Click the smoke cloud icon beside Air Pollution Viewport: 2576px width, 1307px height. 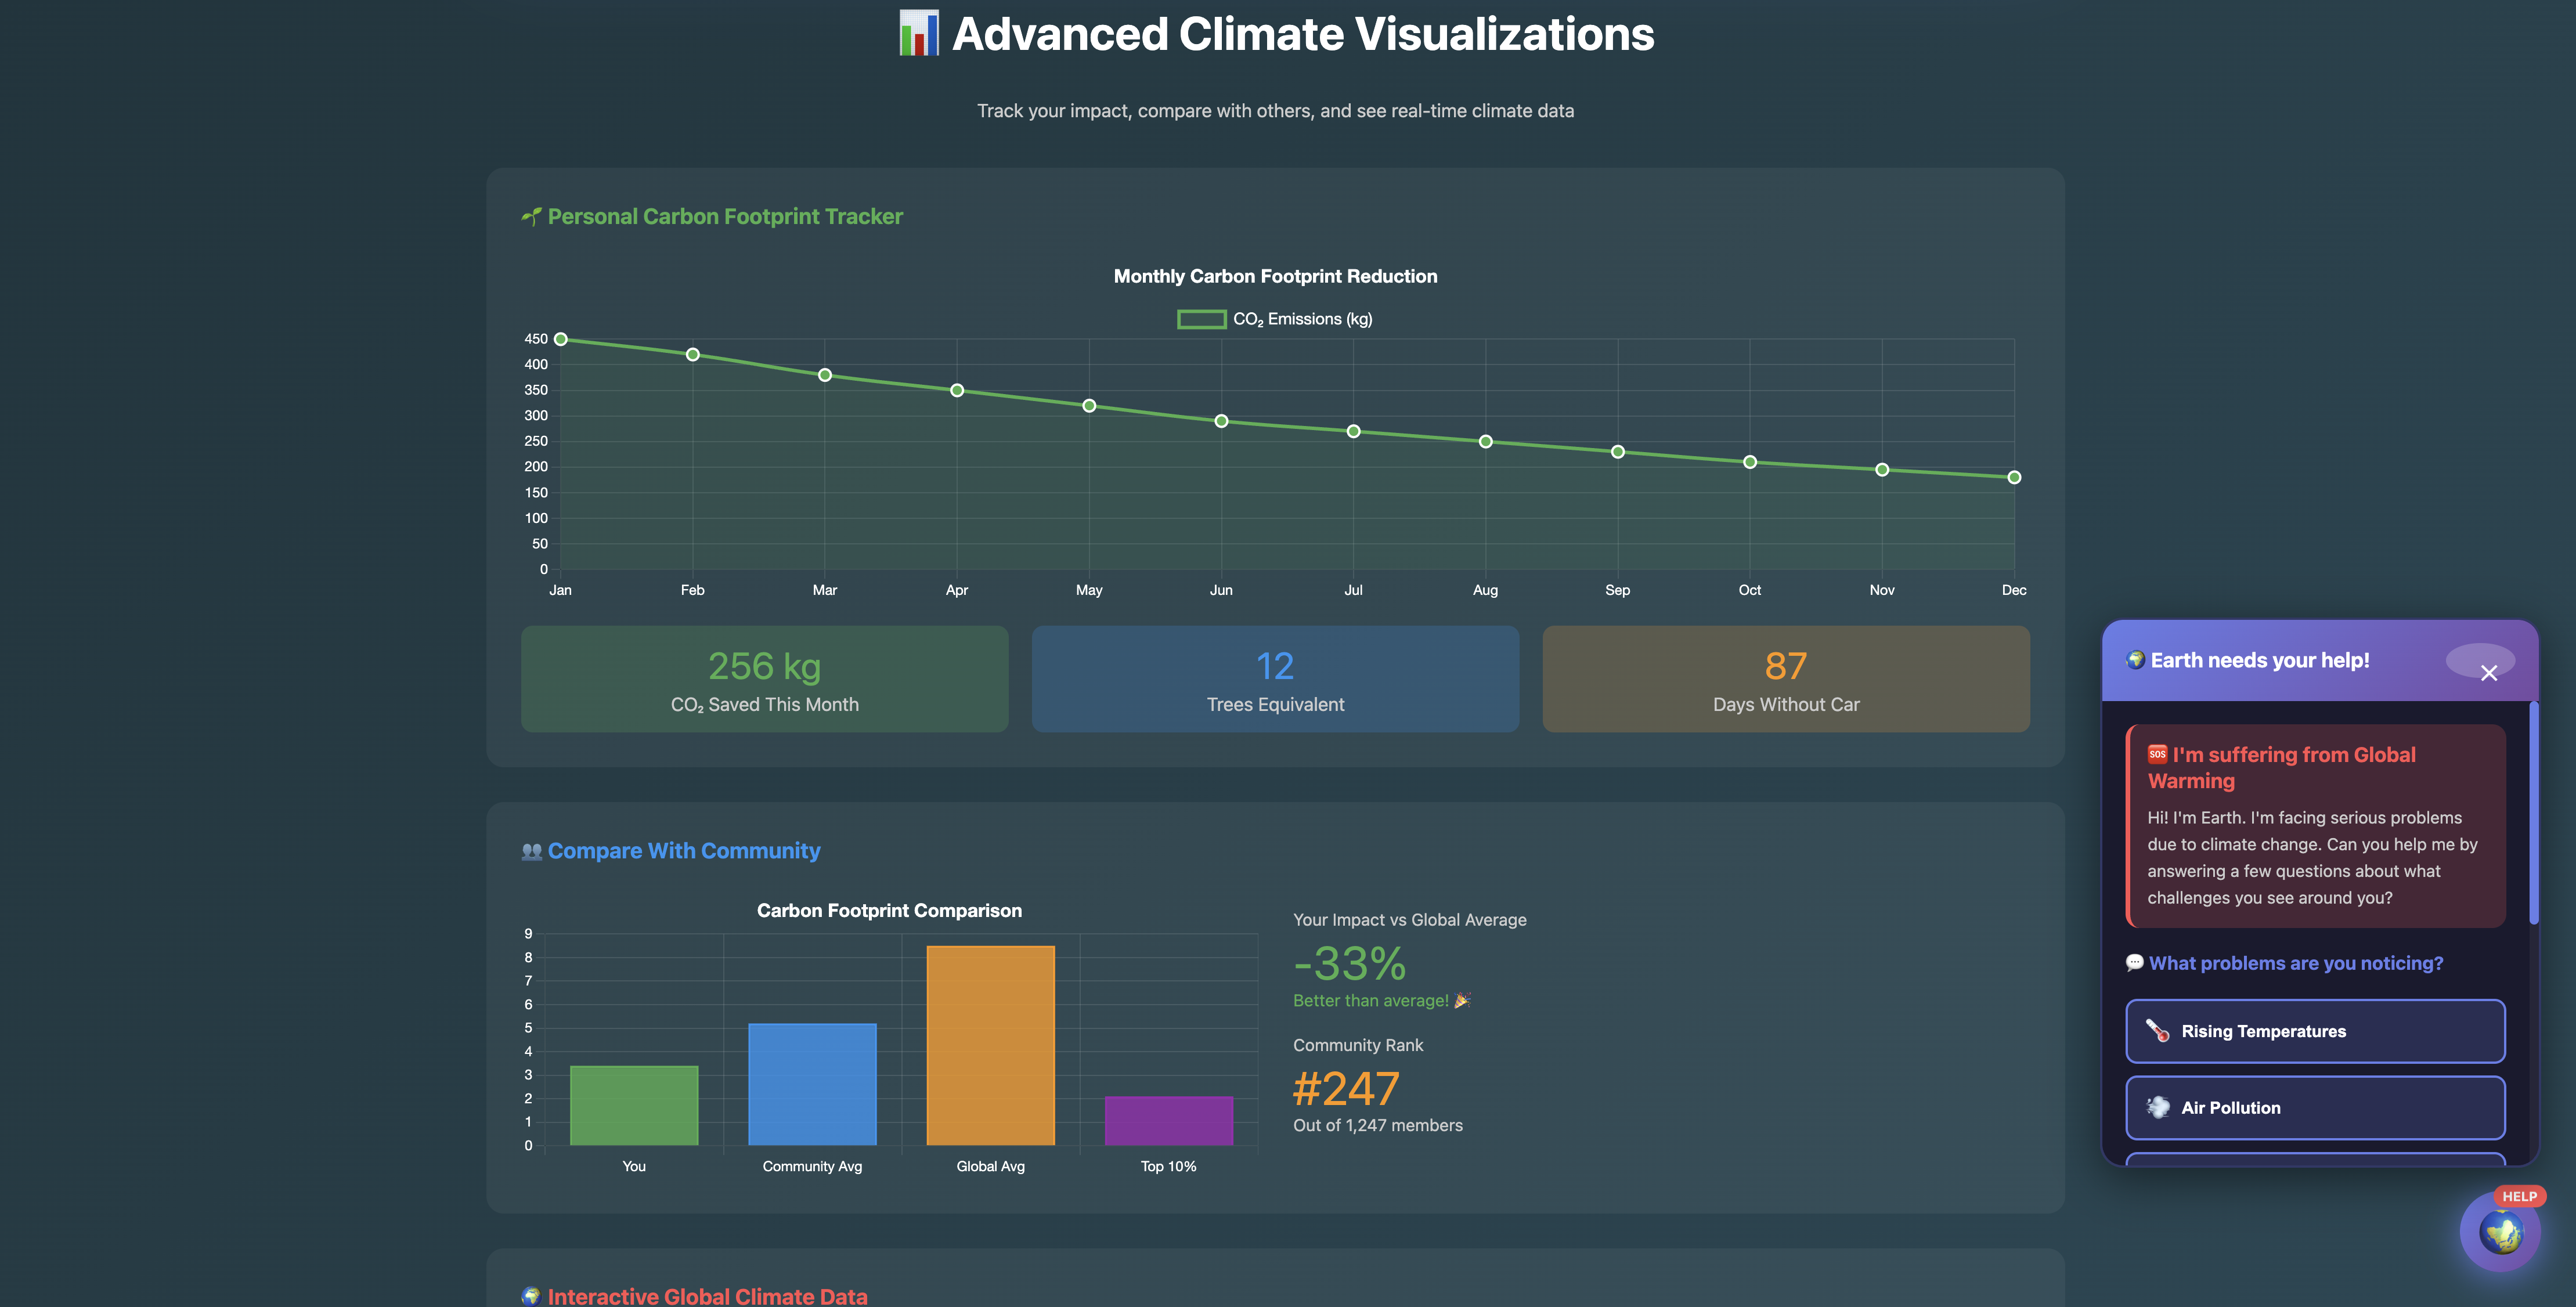2158,1107
